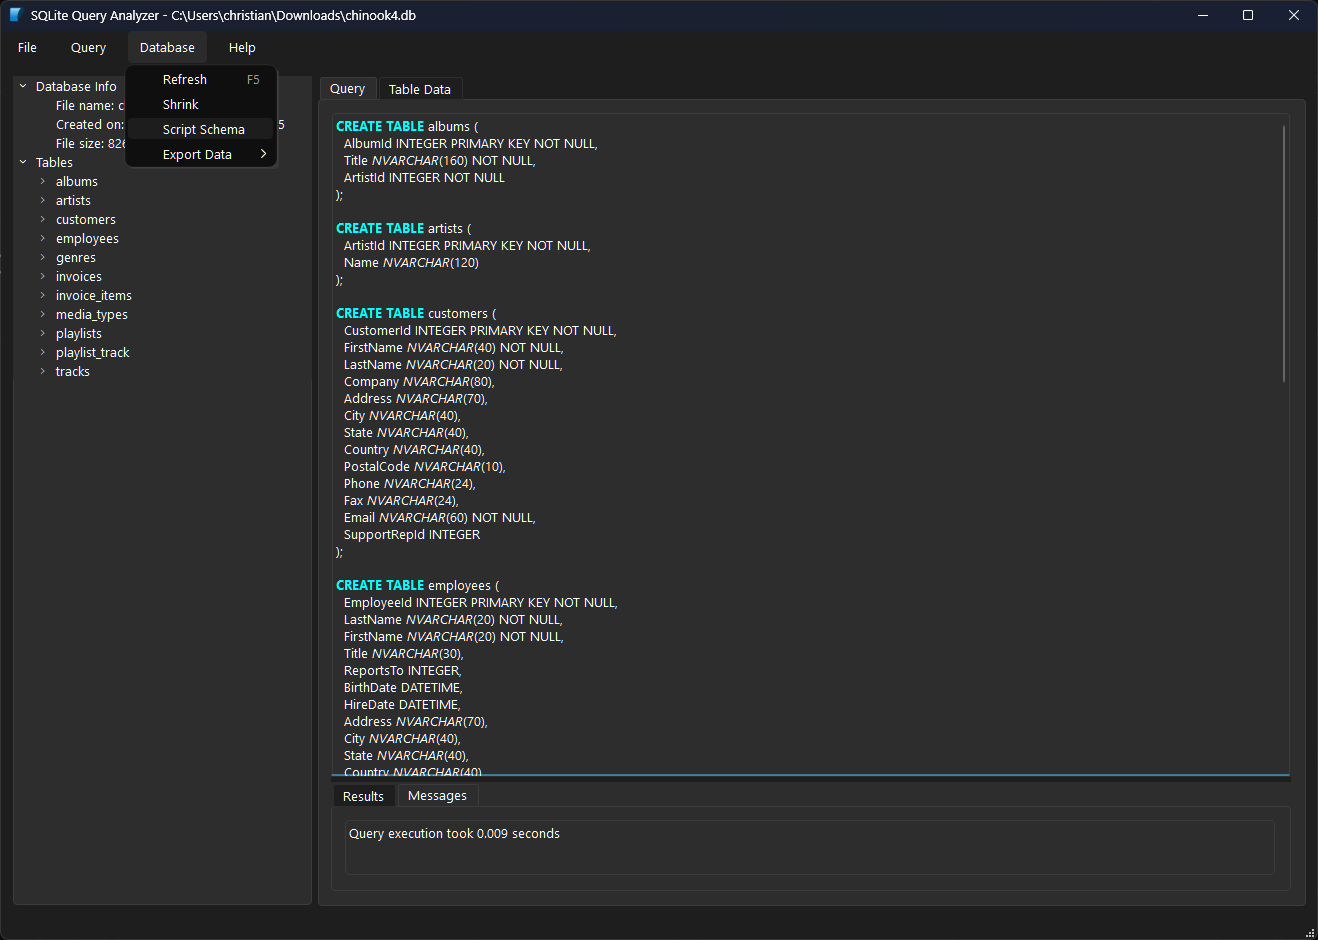Select the customers table in tree

86,219
